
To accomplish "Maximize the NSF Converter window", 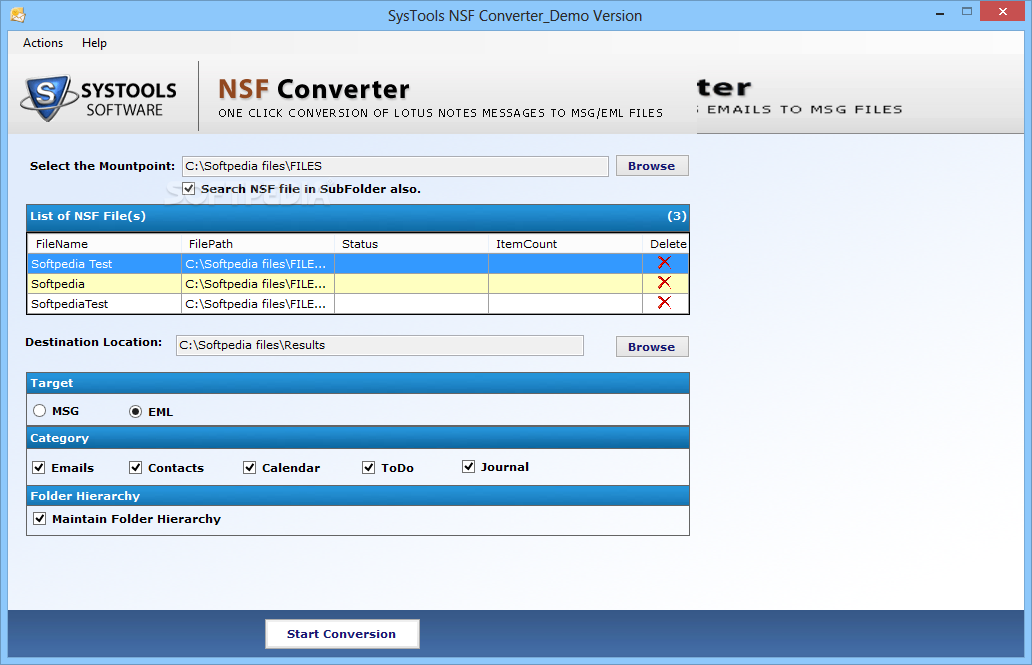I will pyautogui.click(x=966, y=12).
